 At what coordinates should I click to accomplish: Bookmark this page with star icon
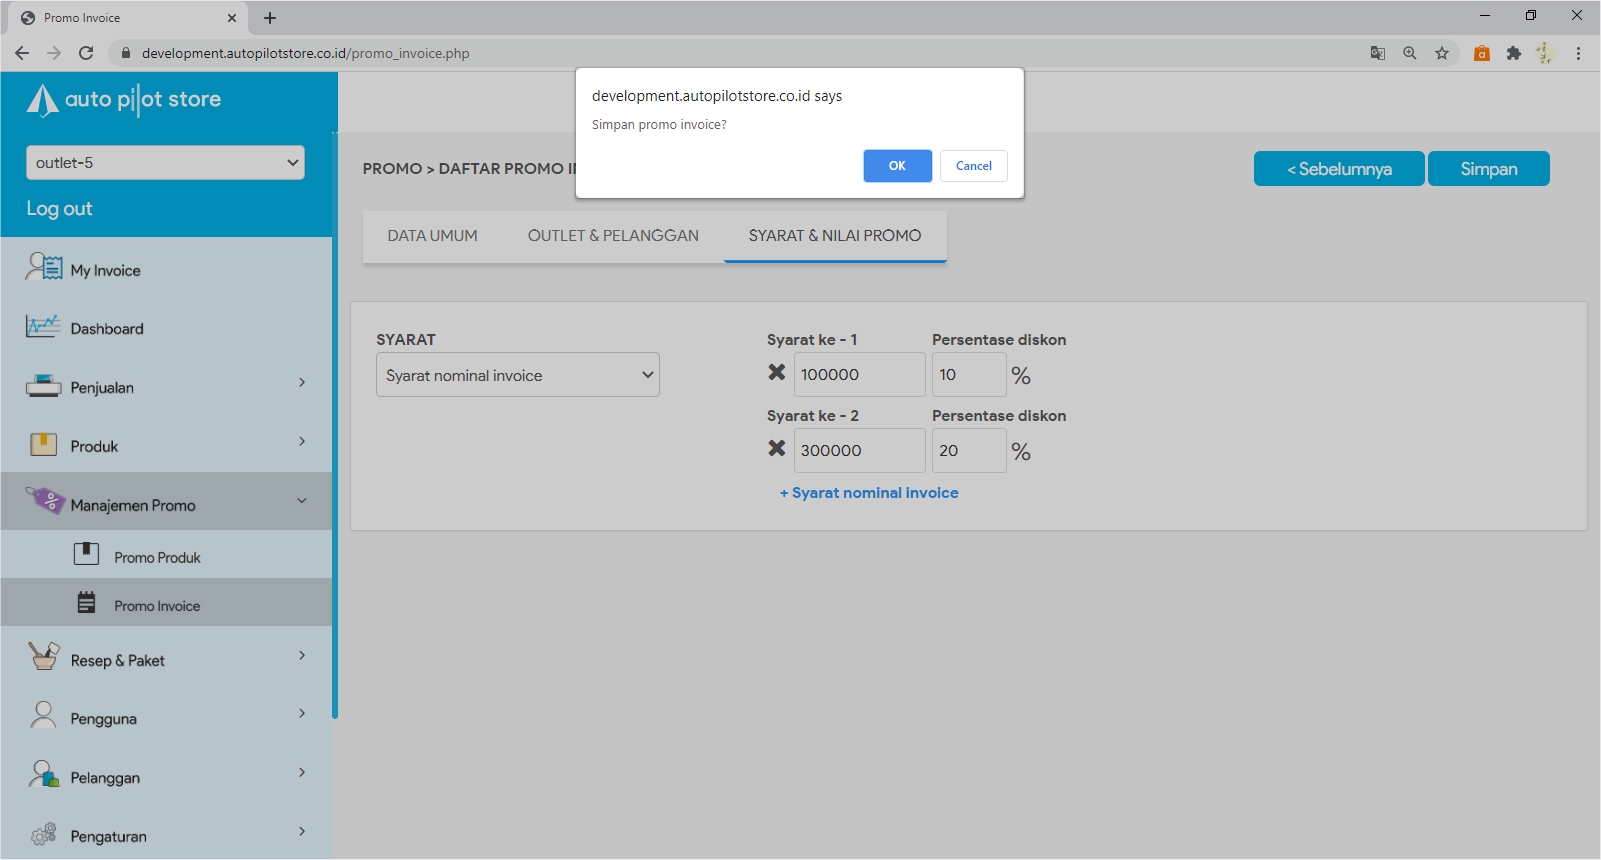[1441, 53]
